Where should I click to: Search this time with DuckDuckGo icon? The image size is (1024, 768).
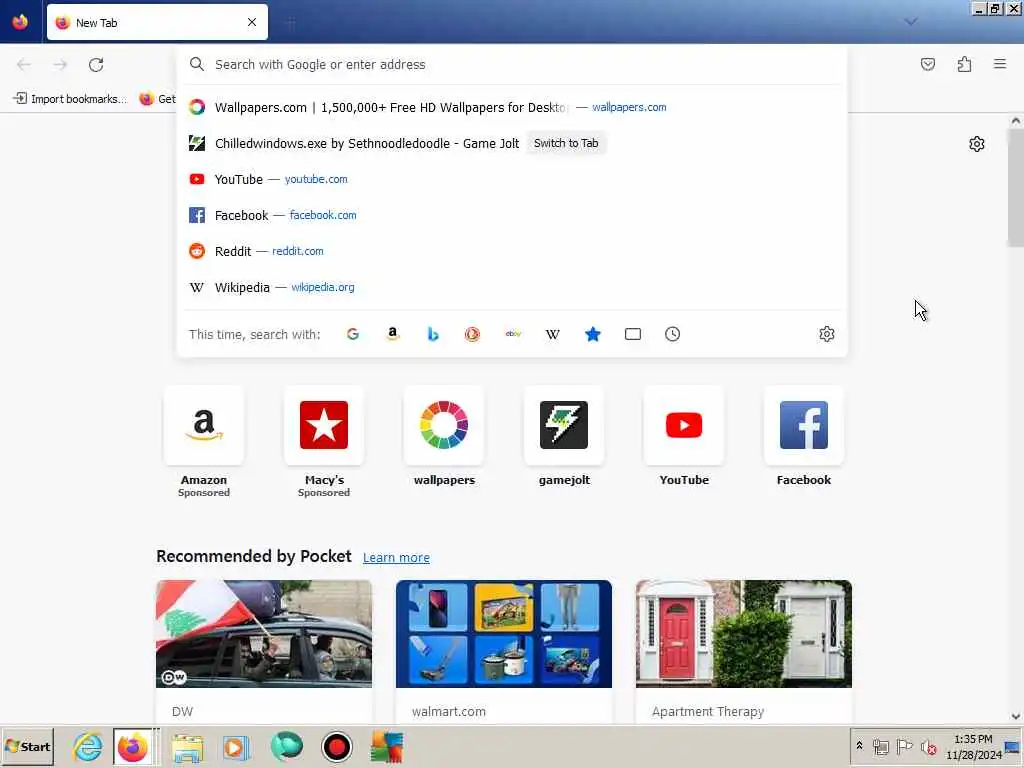(472, 334)
